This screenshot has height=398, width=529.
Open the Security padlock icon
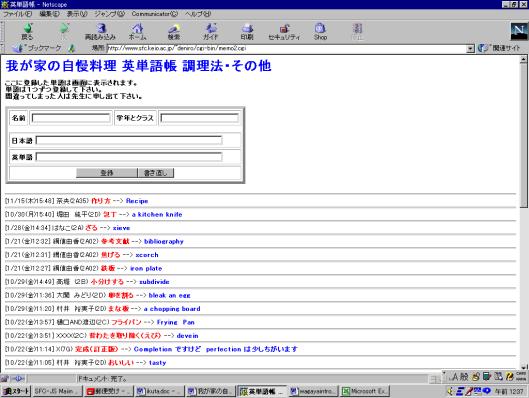[284, 31]
